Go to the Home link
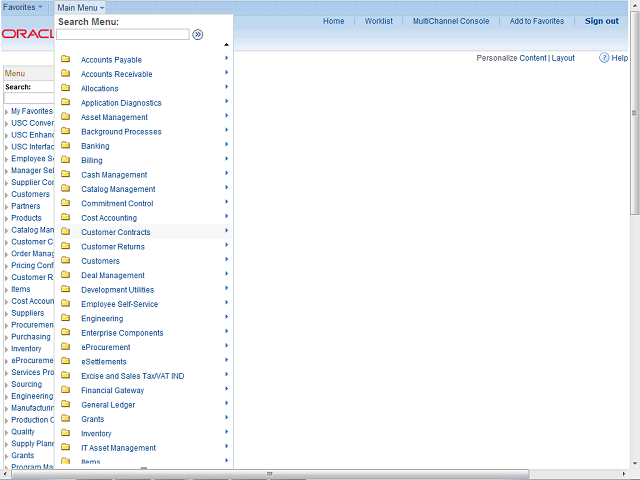The height and width of the screenshot is (480, 640). [333, 21]
